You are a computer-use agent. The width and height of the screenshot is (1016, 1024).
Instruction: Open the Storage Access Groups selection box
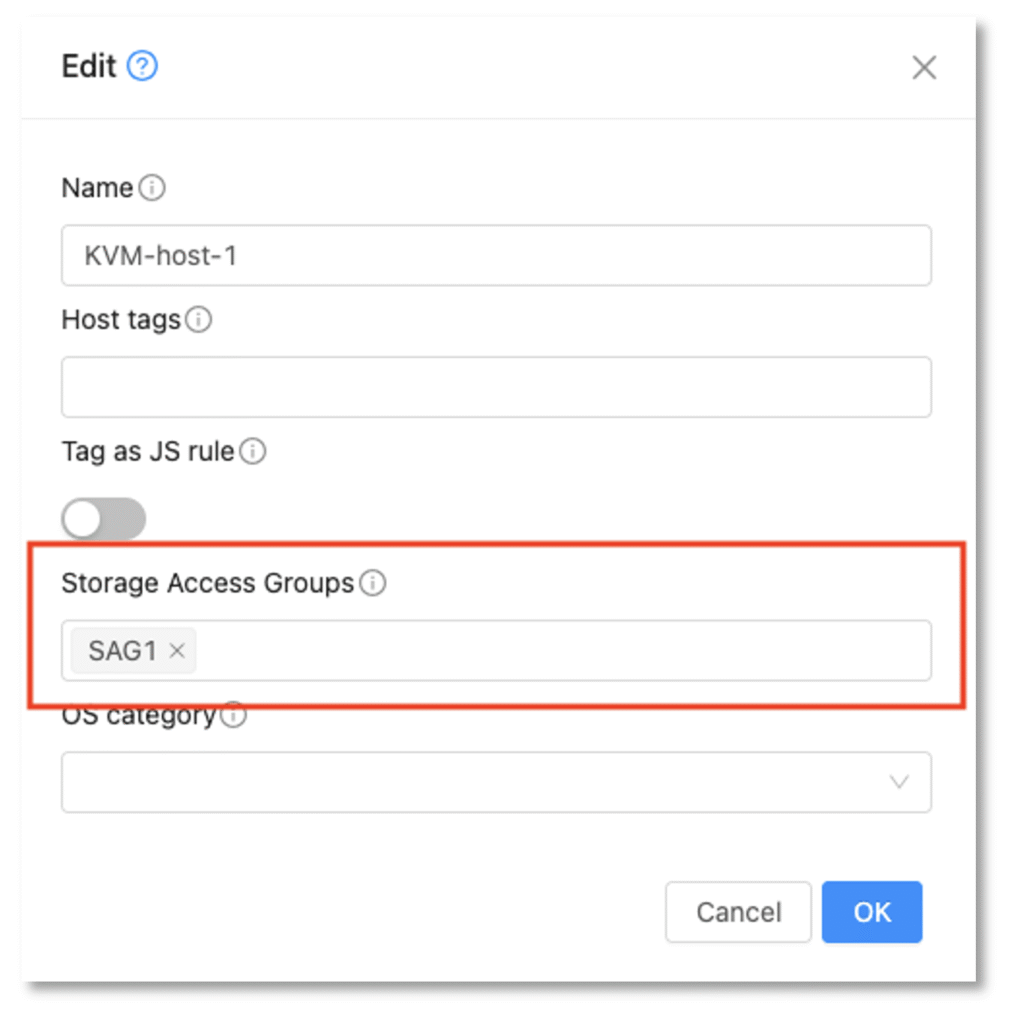[560, 651]
